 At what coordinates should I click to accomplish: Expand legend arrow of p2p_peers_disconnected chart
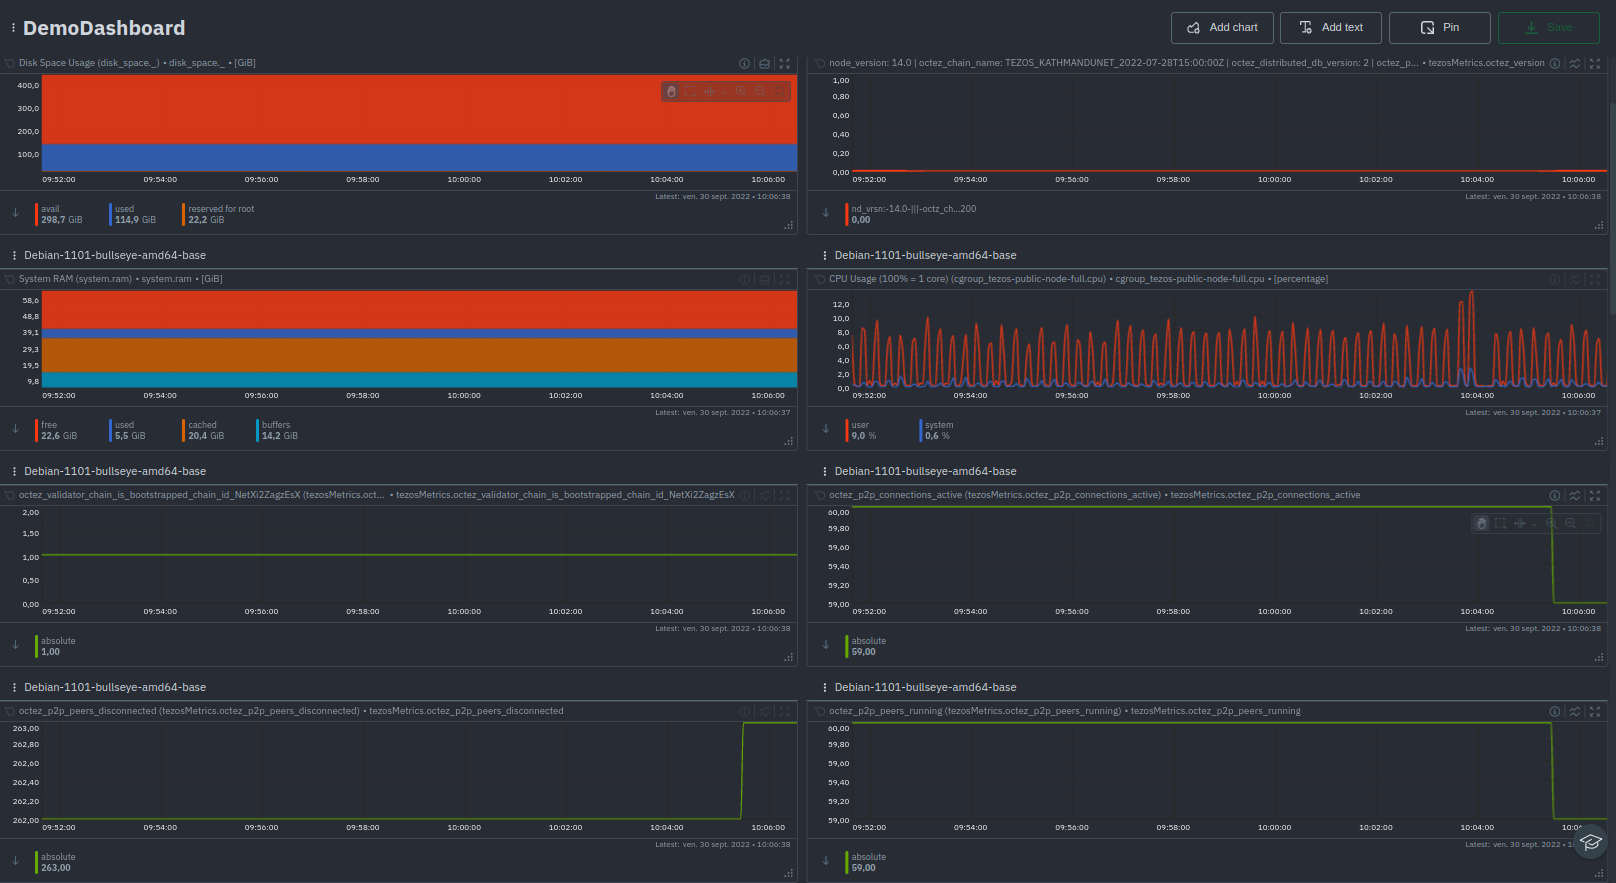click(15, 861)
